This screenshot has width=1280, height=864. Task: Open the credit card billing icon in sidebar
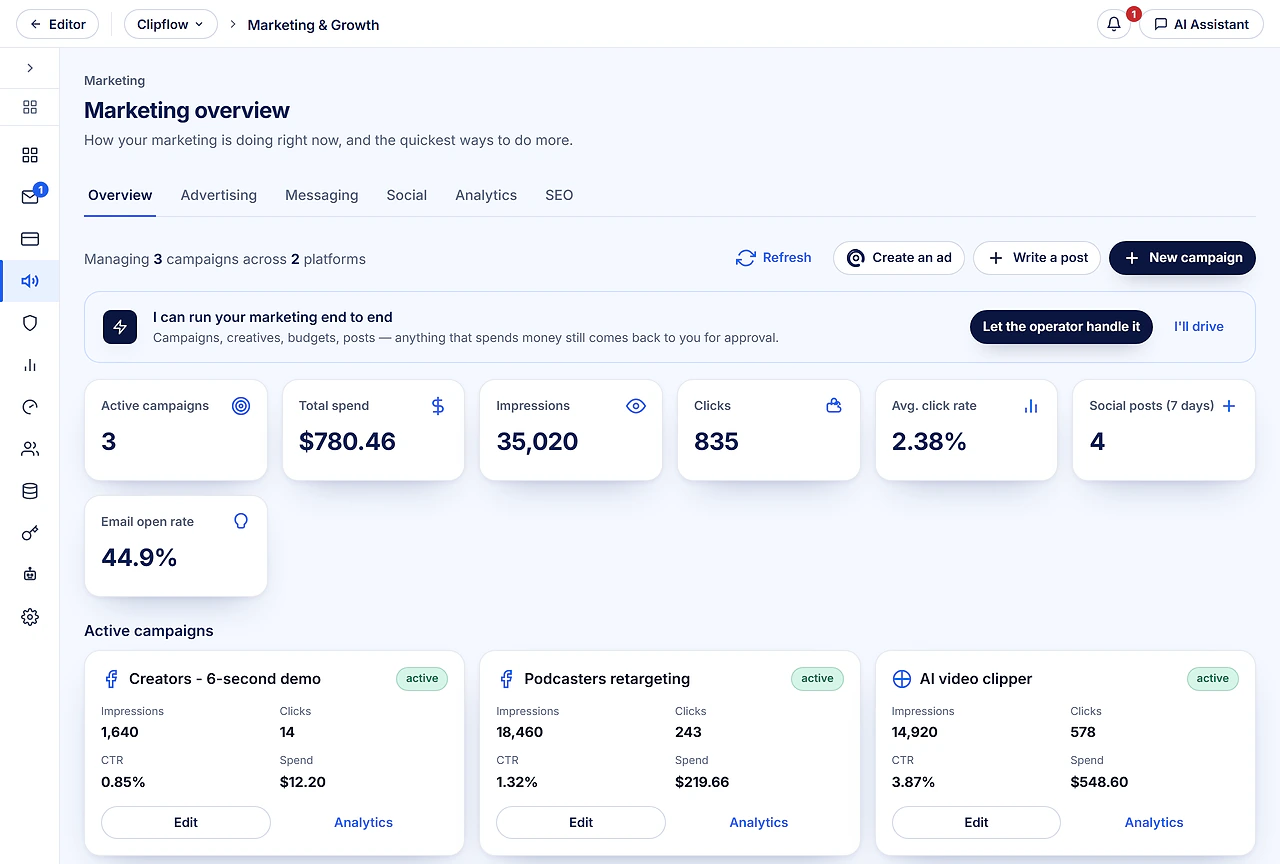tap(30, 239)
